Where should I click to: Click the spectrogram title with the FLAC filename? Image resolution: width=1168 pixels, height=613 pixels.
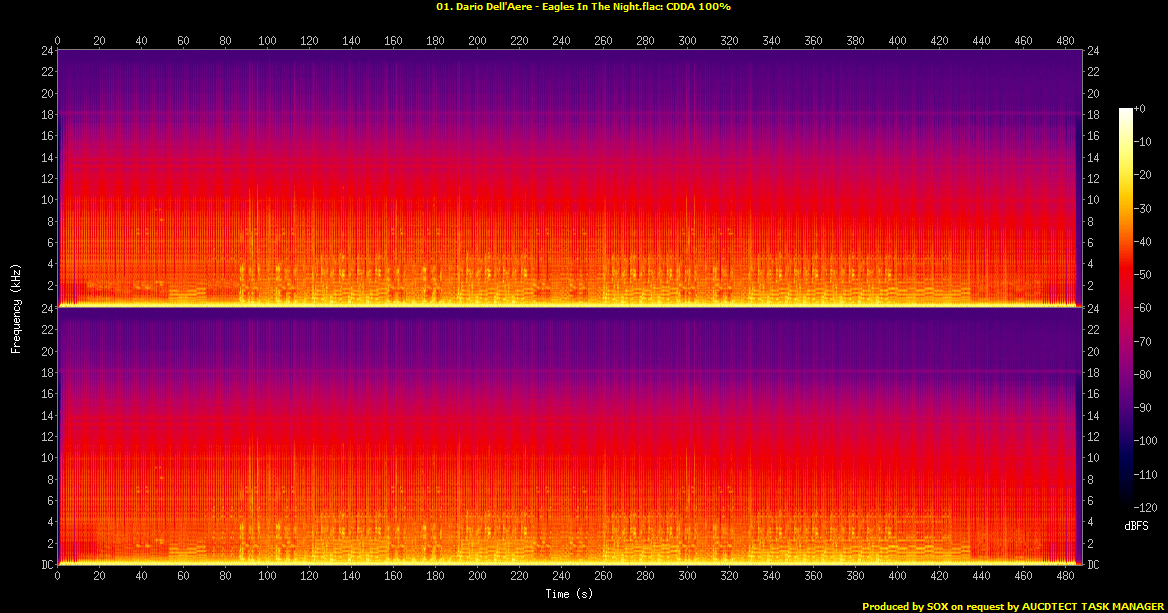click(583, 7)
